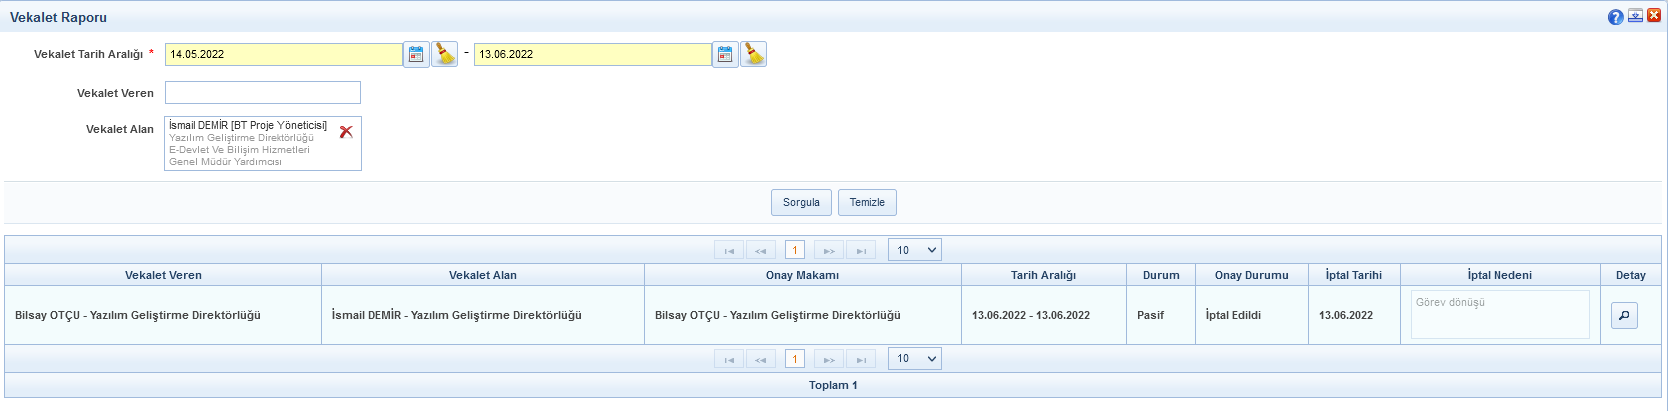This screenshot has height=411, width=1668.
Task: Go to next page in bottom paginator
Action: 829,358
